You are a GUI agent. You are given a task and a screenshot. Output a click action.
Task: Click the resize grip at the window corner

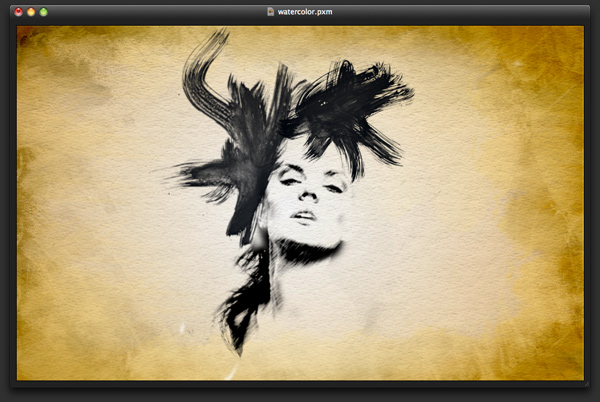click(x=587, y=384)
